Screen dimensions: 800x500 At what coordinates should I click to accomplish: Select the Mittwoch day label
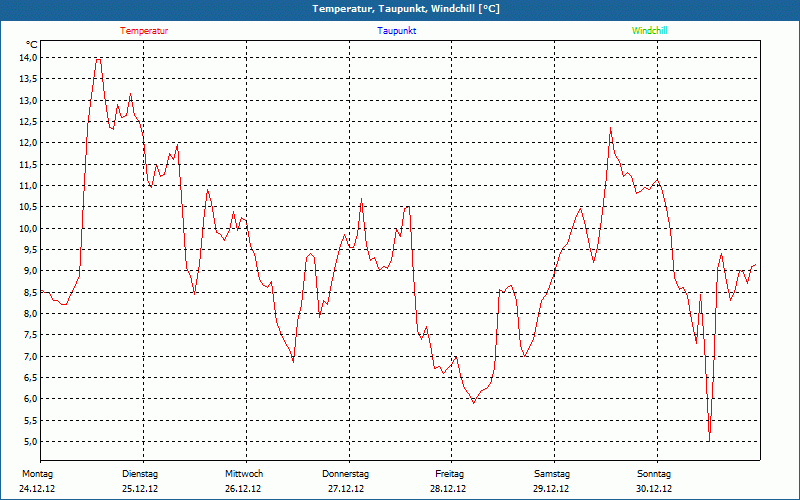click(x=244, y=474)
